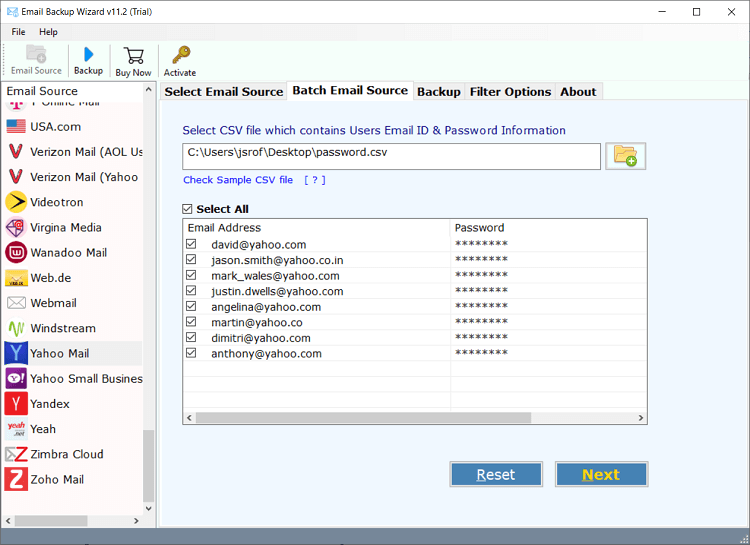Select the Yeah.net icon
The image size is (750, 545).
point(16,429)
